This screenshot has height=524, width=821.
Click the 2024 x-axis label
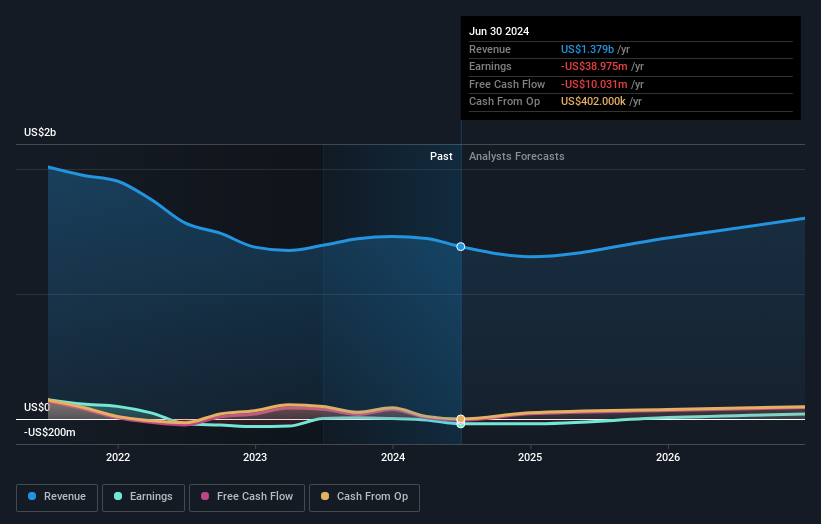click(393, 457)
